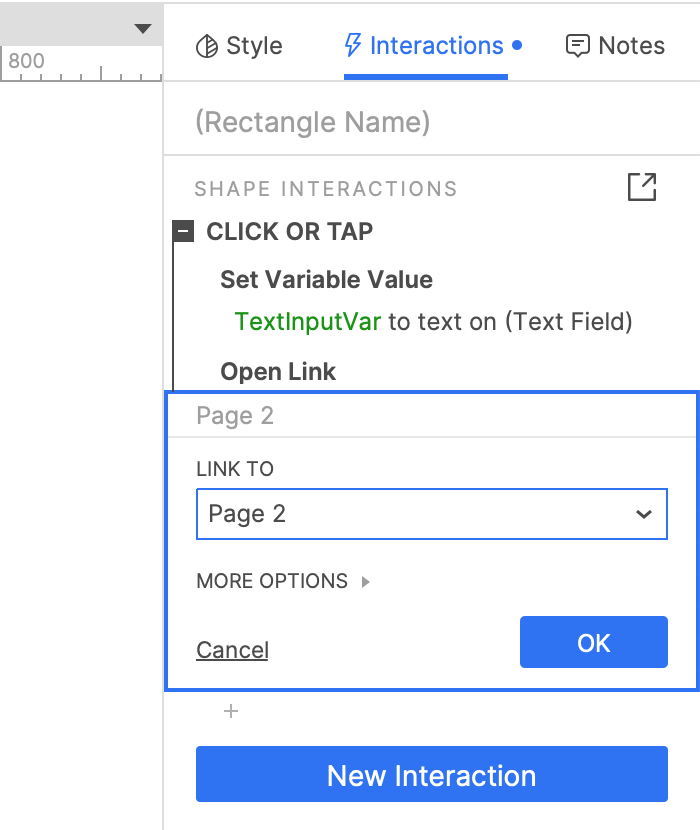700x830 pixels.
Task: Click the New Interaction button
Action: click(x=431, y=775)
